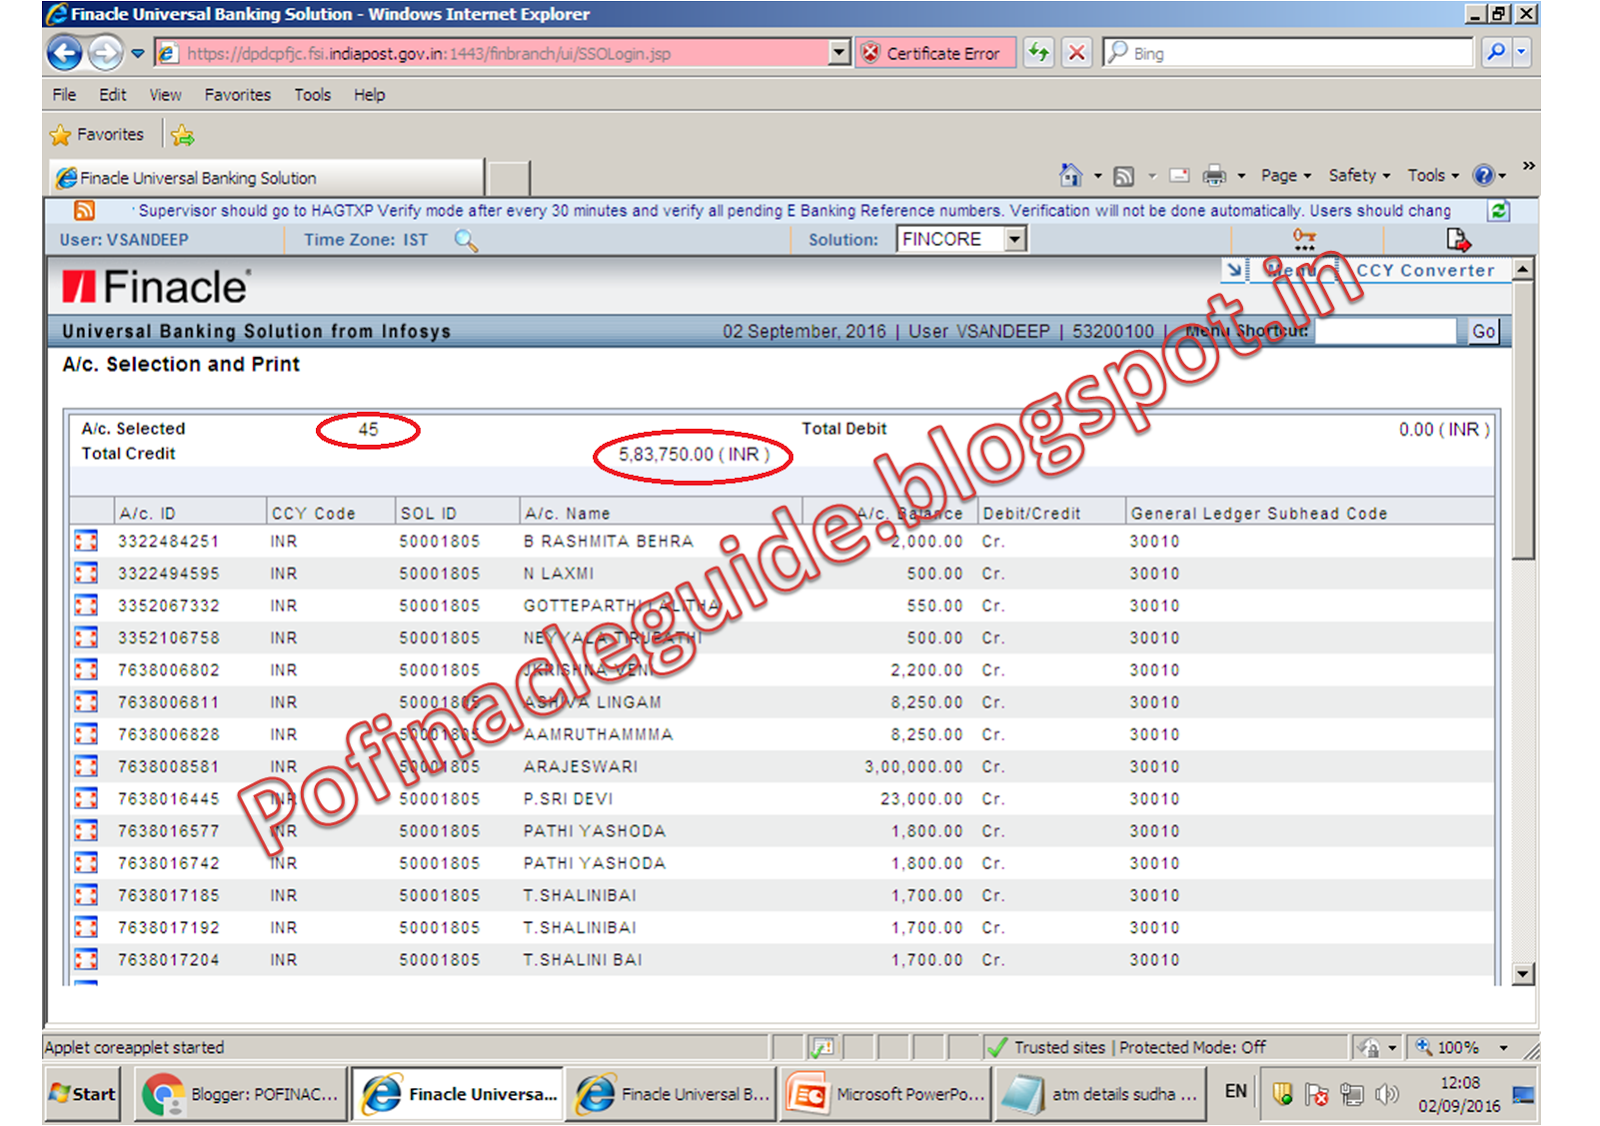This screenshot has height=1126, width=1600.
Task: Select the row icon for P.SRI DEVI
Action: click(x=86, y=798)
